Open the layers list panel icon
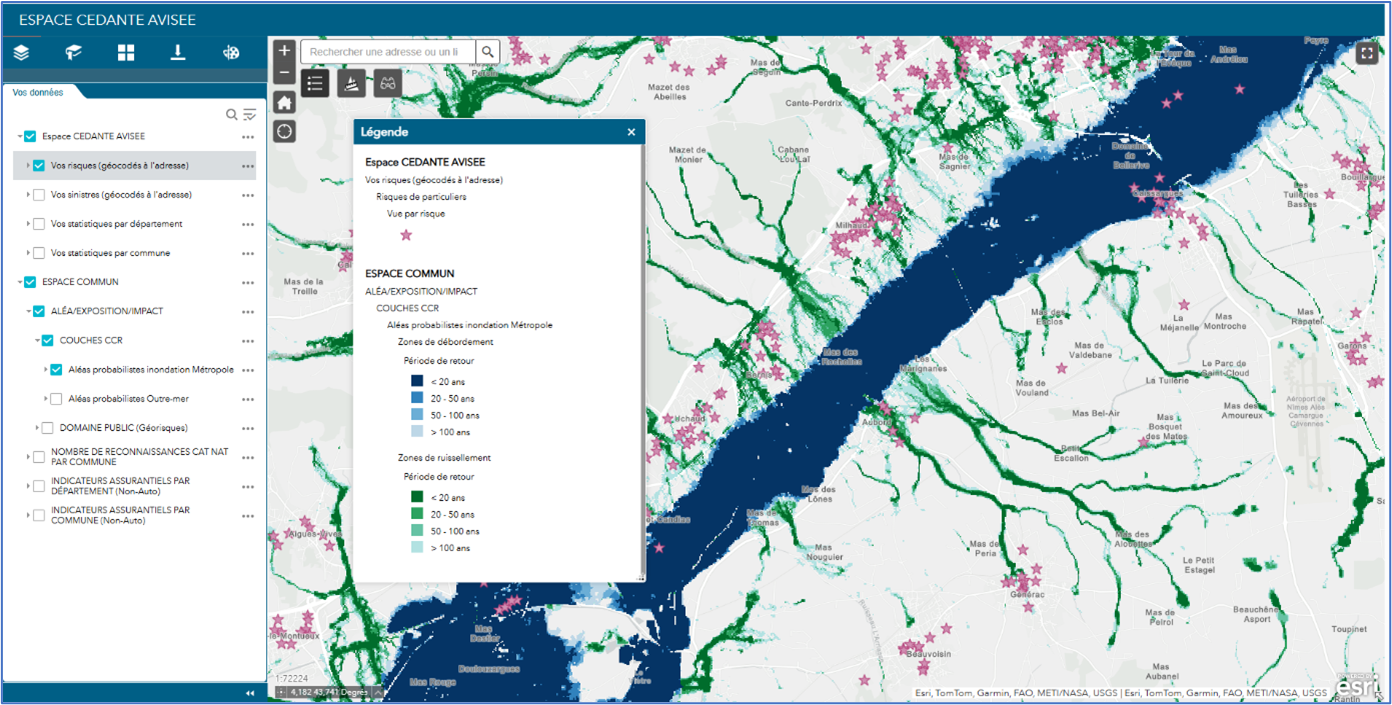 click(21, 53)
